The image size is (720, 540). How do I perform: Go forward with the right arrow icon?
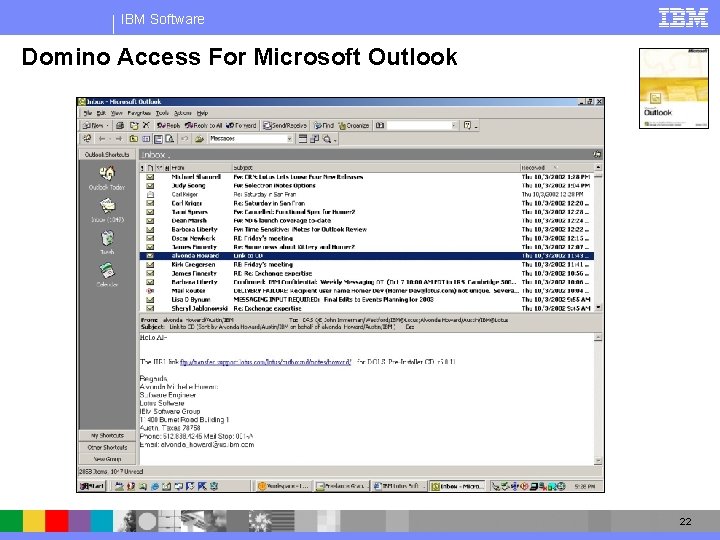coord(119,139)
